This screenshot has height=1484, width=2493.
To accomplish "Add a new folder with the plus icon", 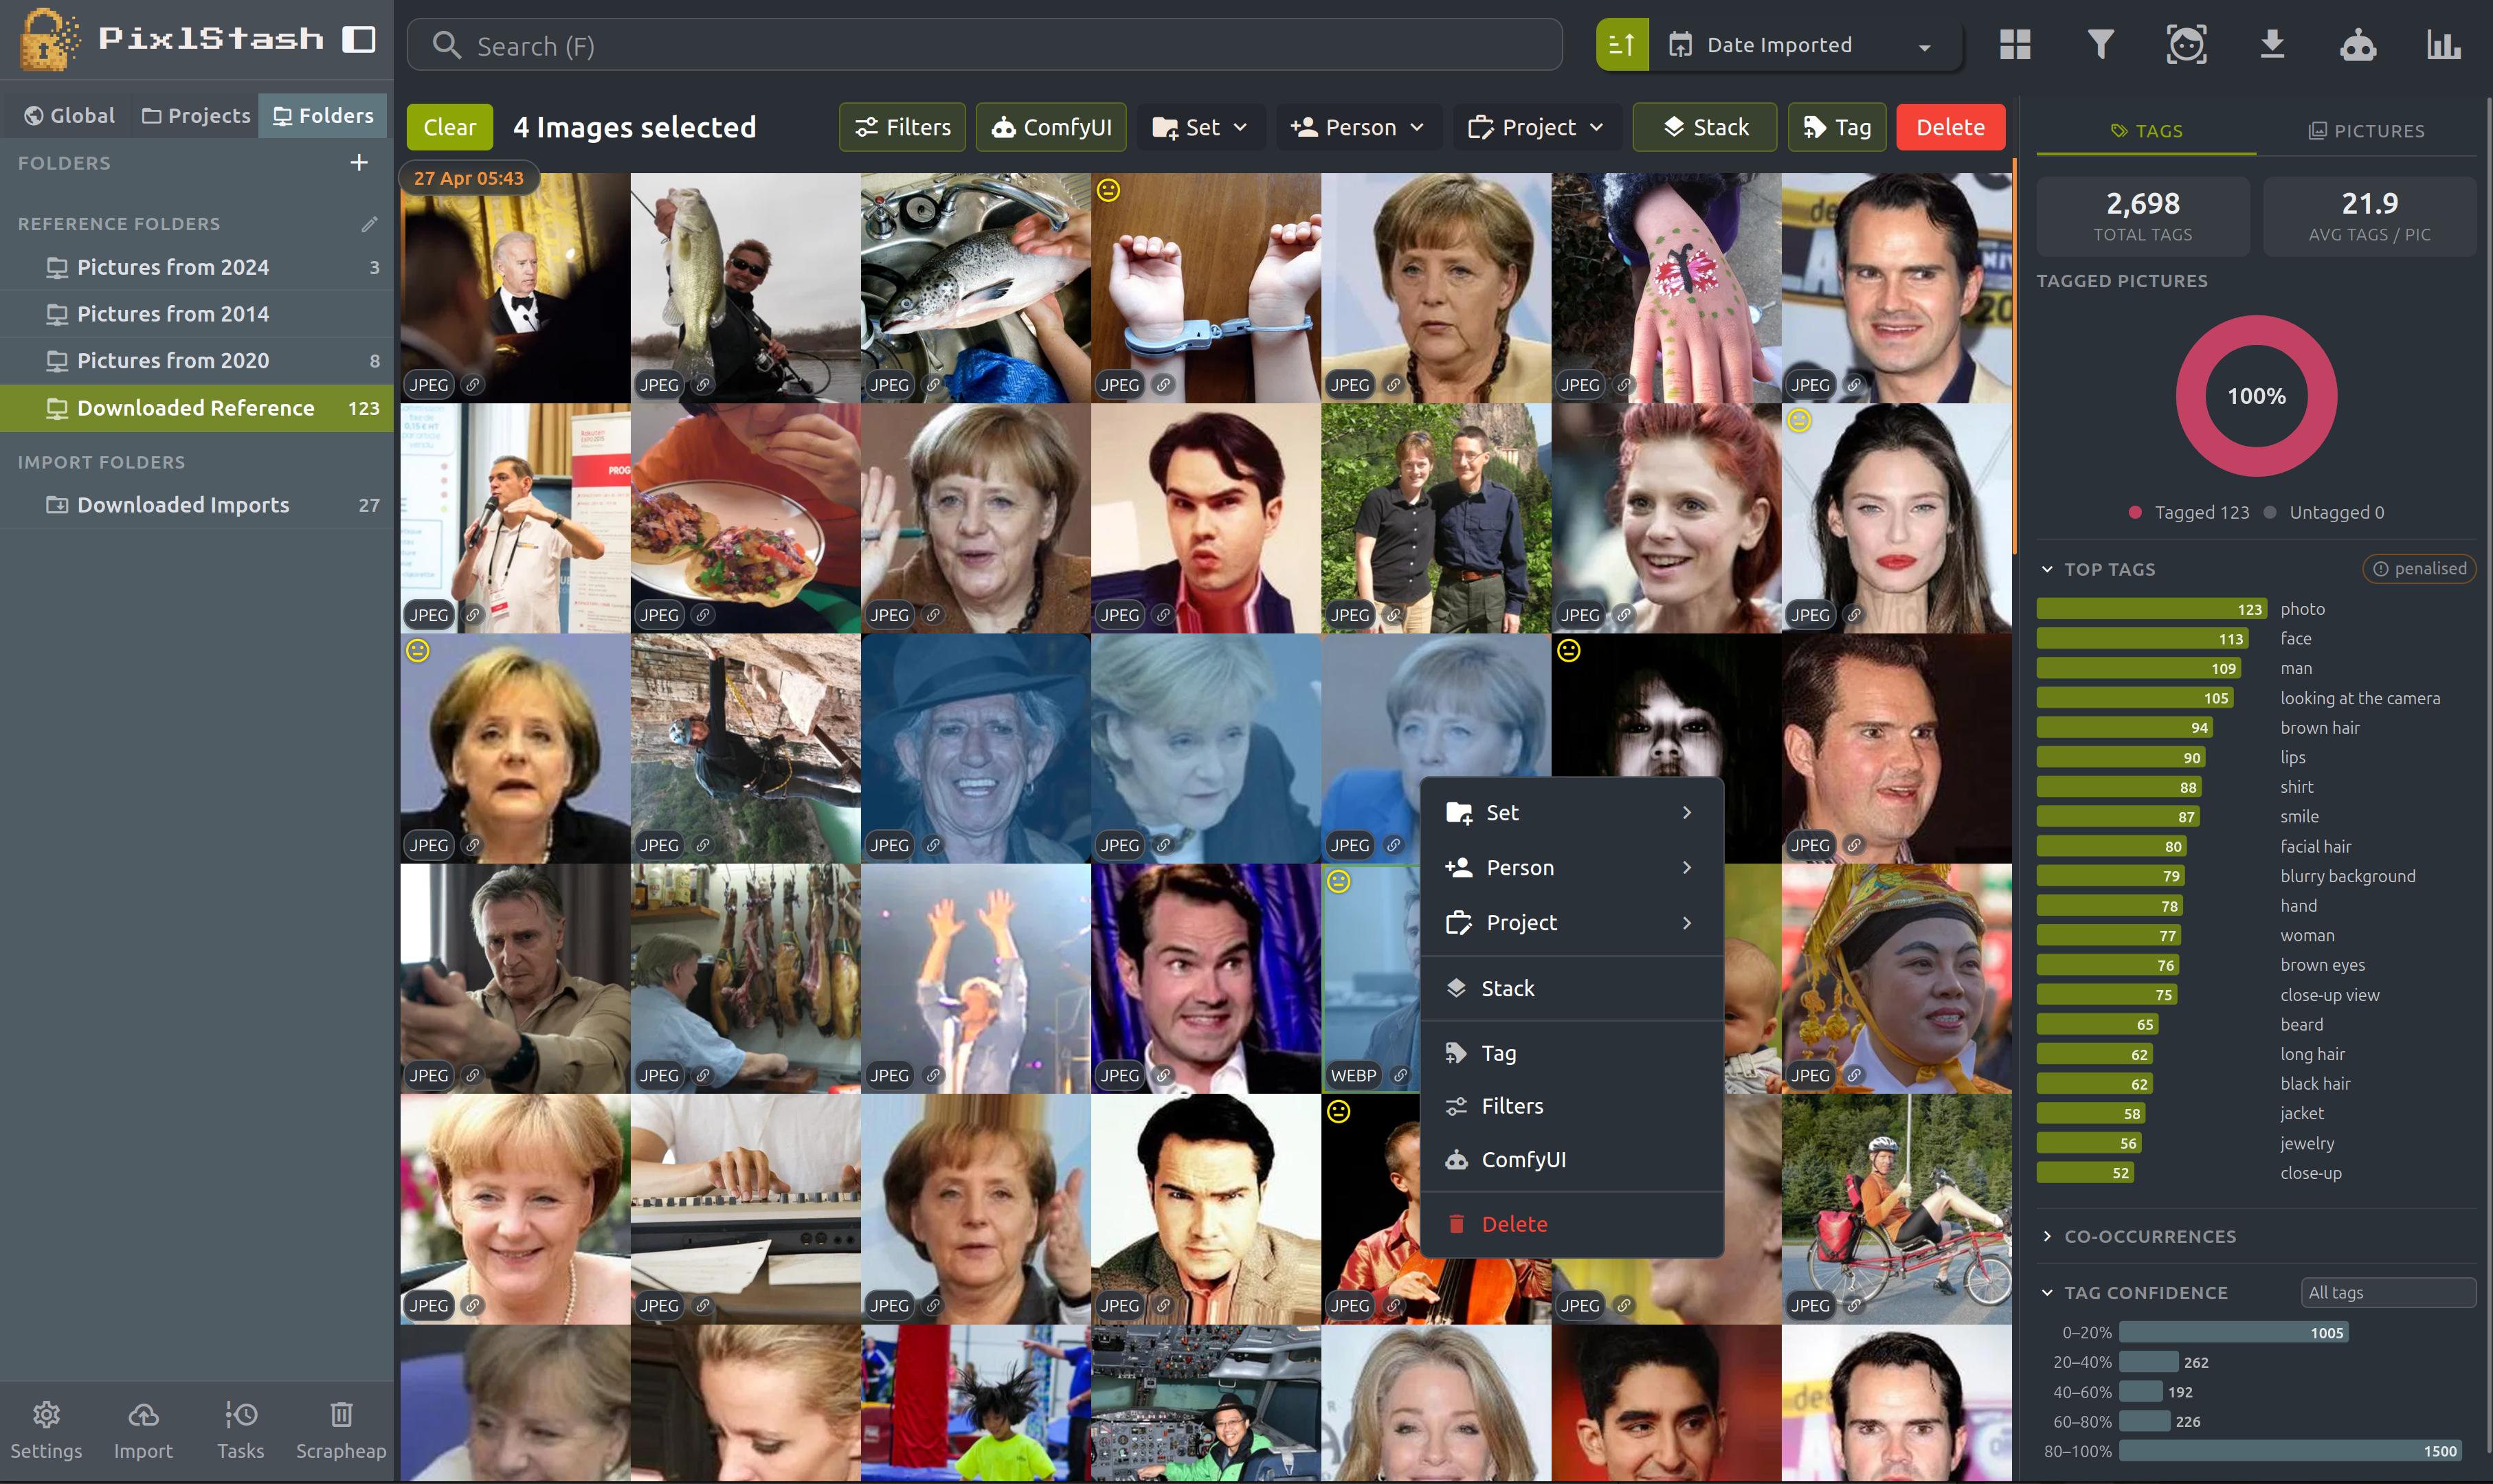I will point(359,162).
